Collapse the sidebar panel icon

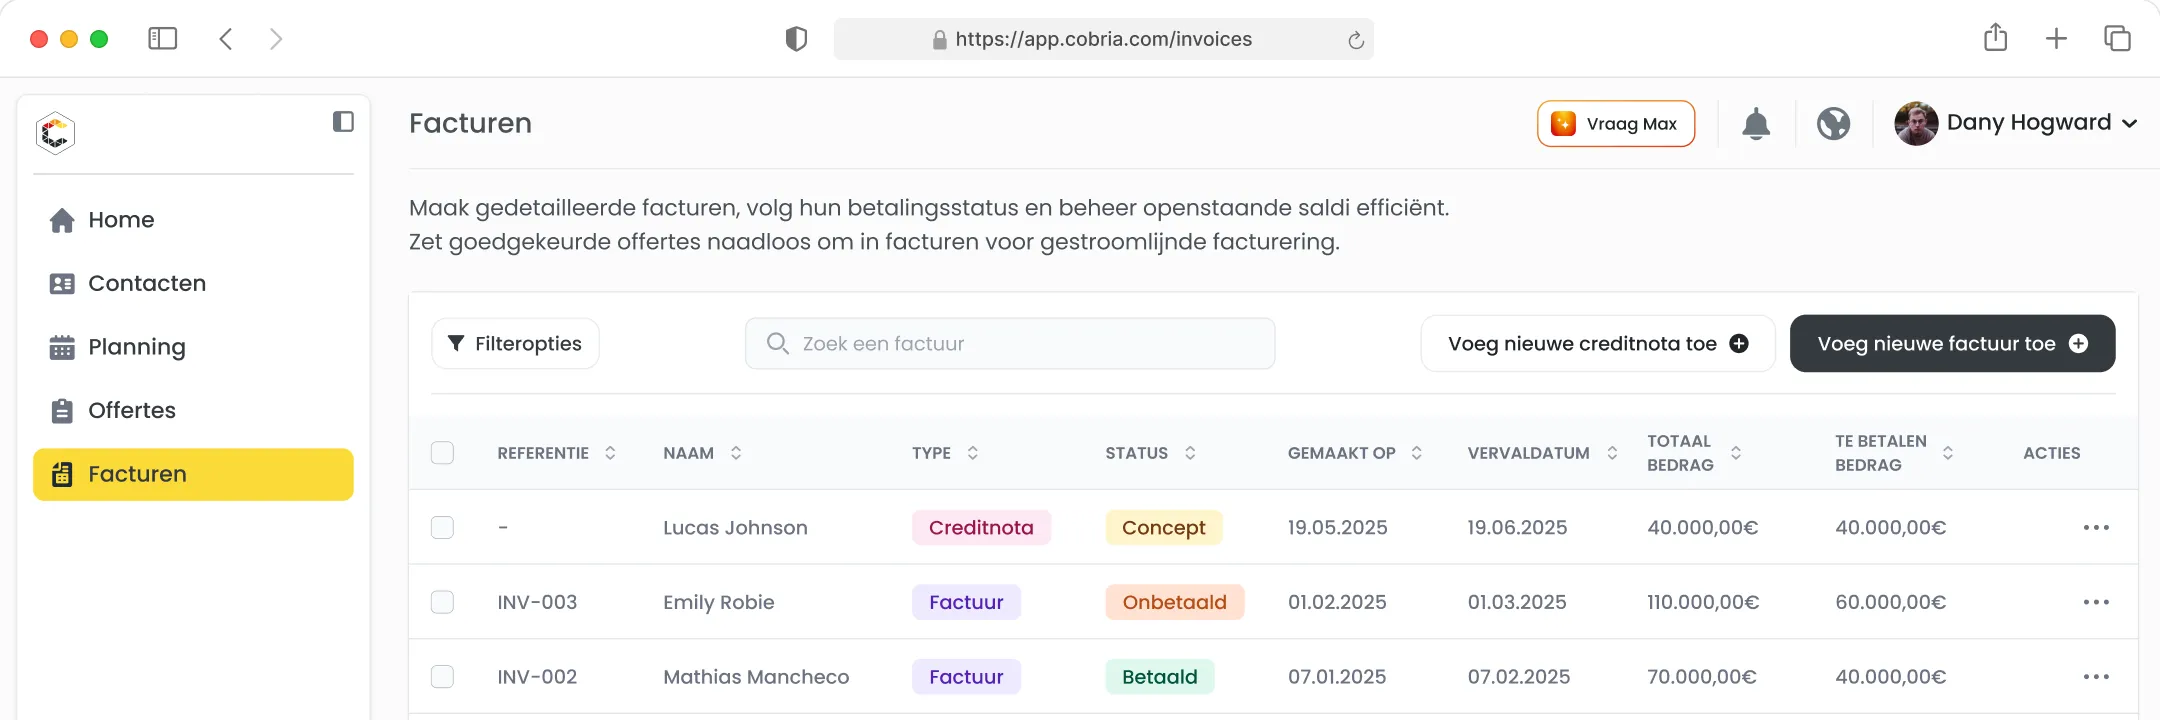pos(343,122)
